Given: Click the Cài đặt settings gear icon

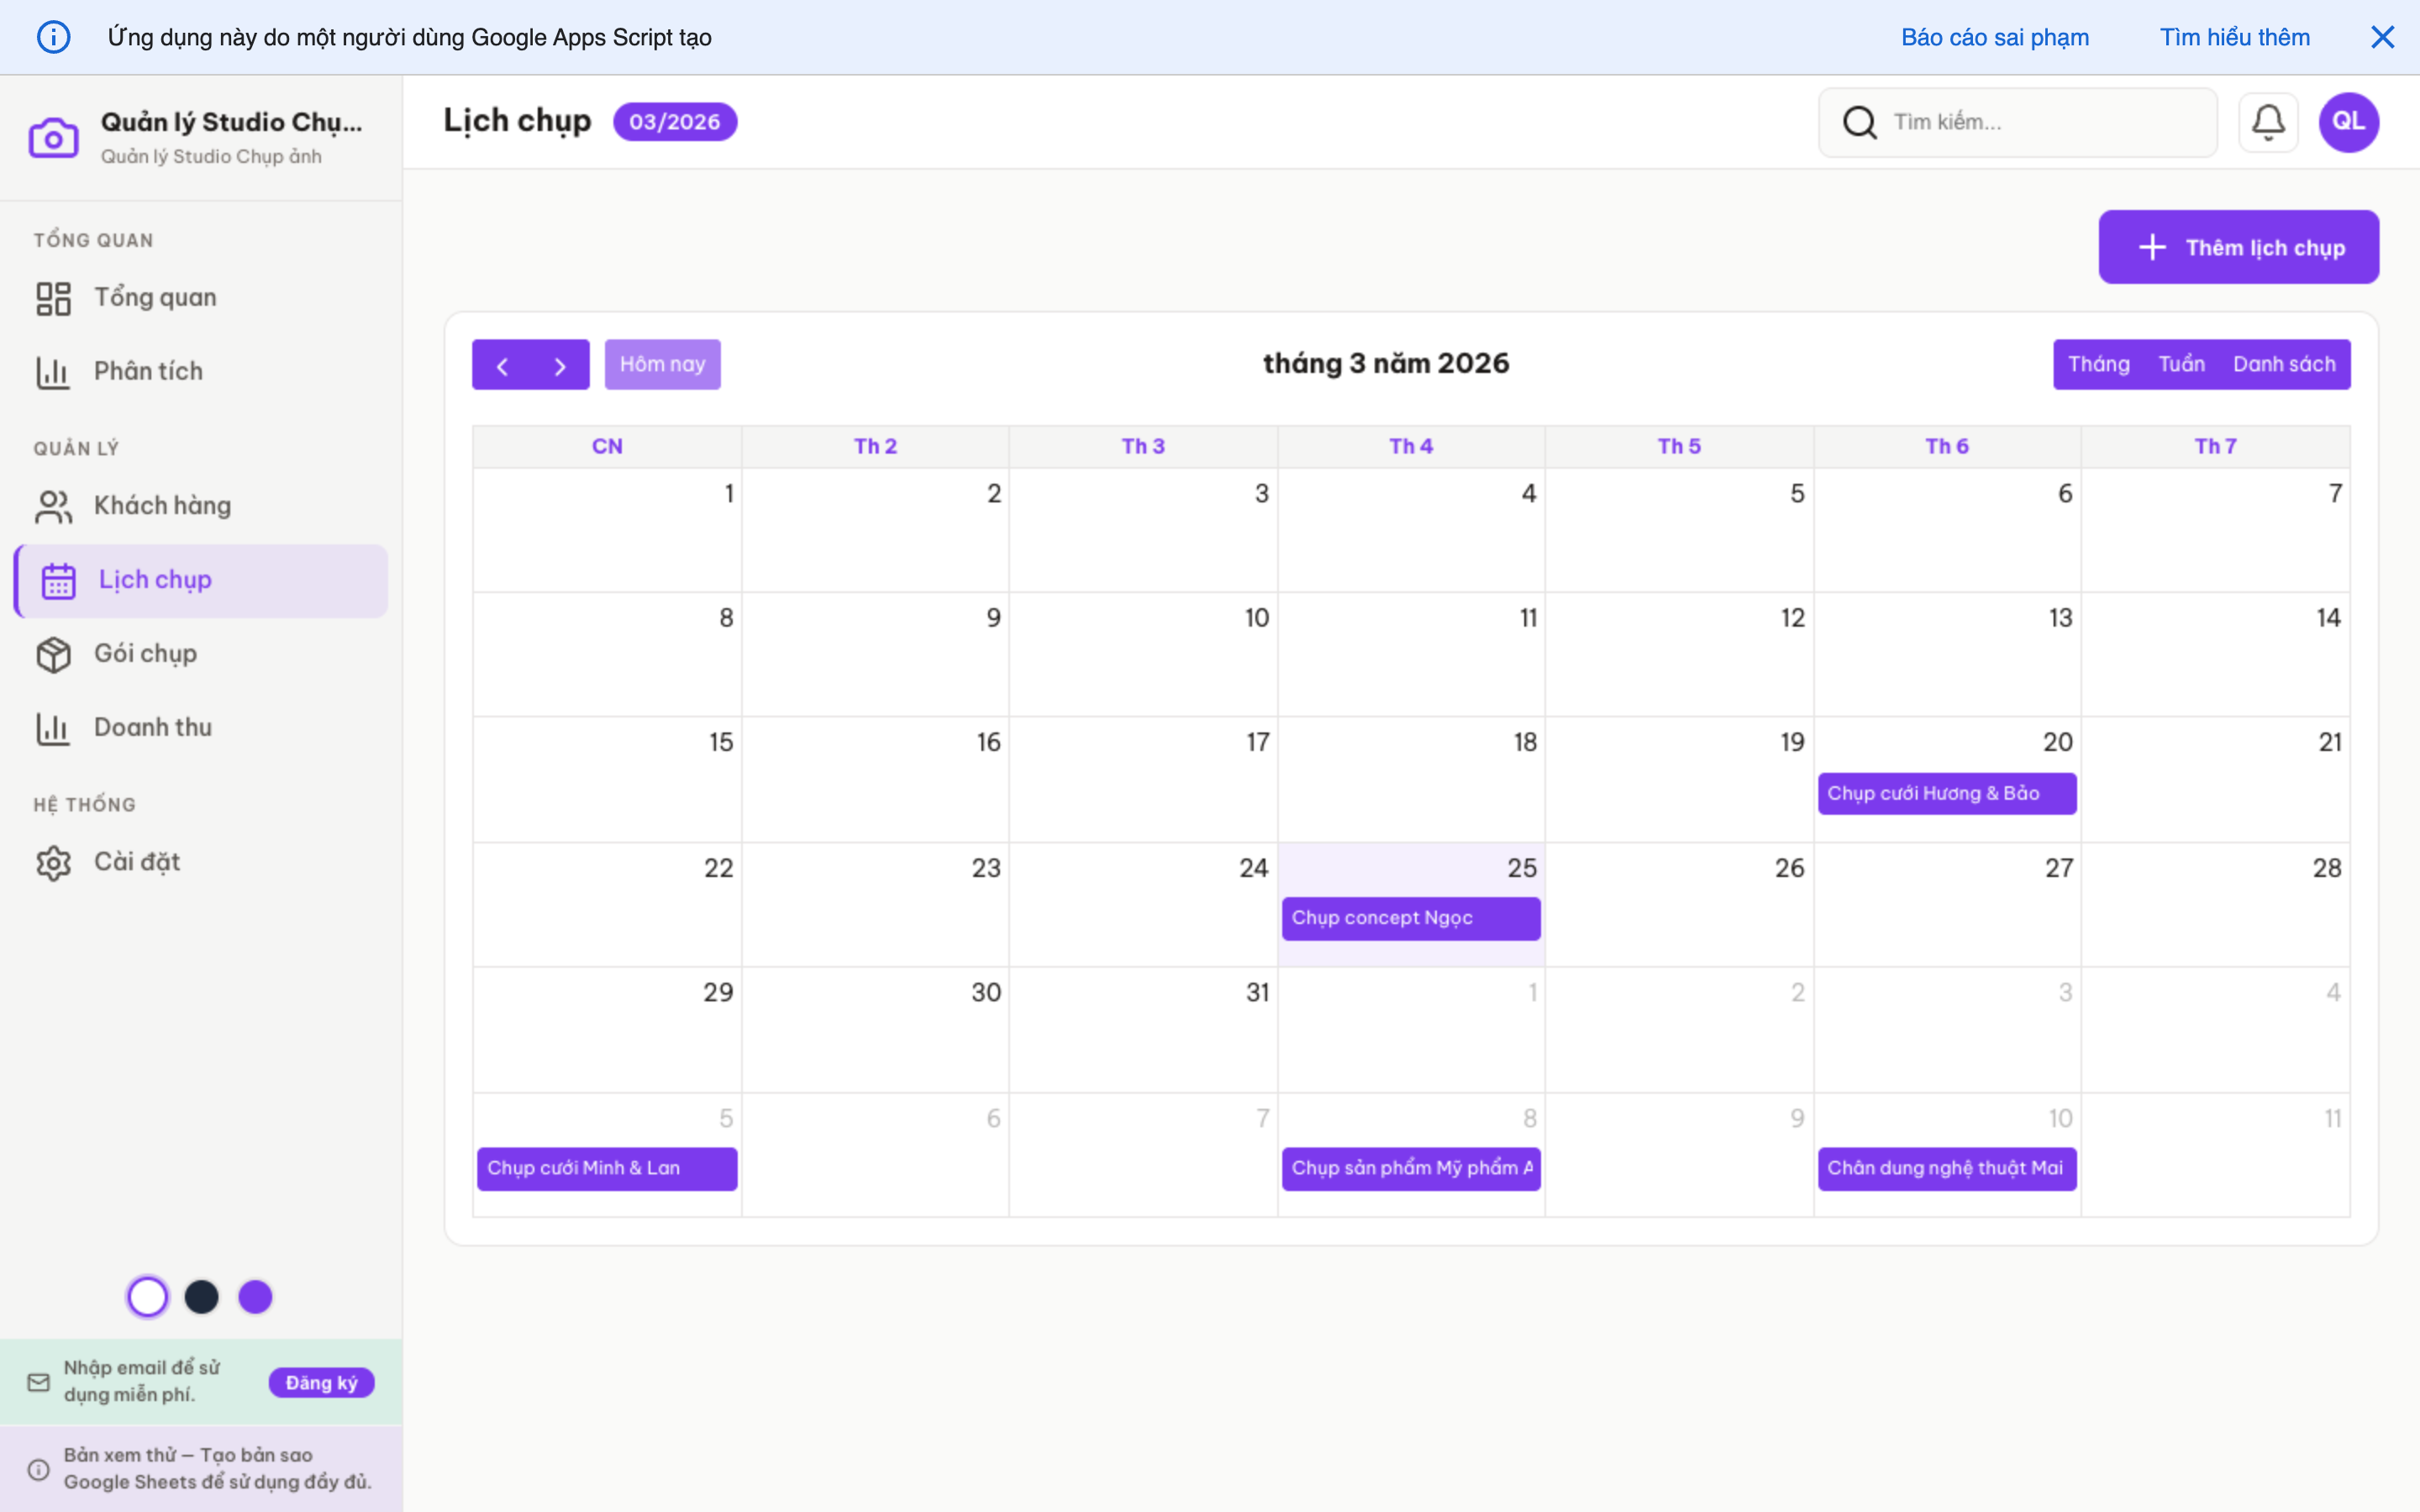Looking at the screenshot, I should [53, 862].
